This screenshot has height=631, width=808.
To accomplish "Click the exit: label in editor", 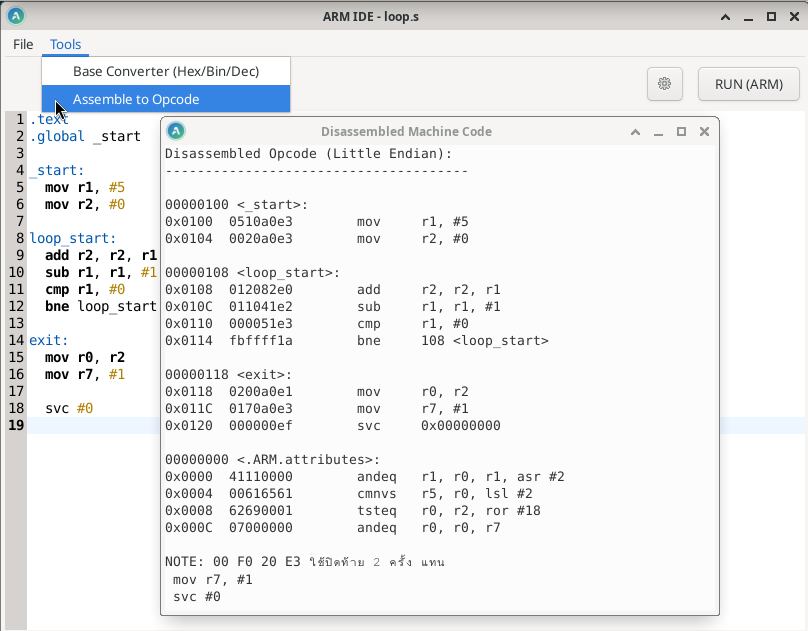I will (48, 340).
